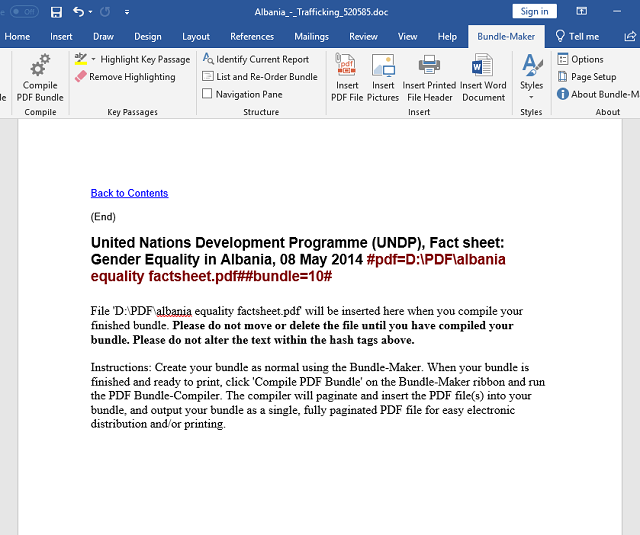Image resolution: width=640 pixels, height=535 pixels.
Task: Click the misspelled word albania in body
Action: coord(174,311)
